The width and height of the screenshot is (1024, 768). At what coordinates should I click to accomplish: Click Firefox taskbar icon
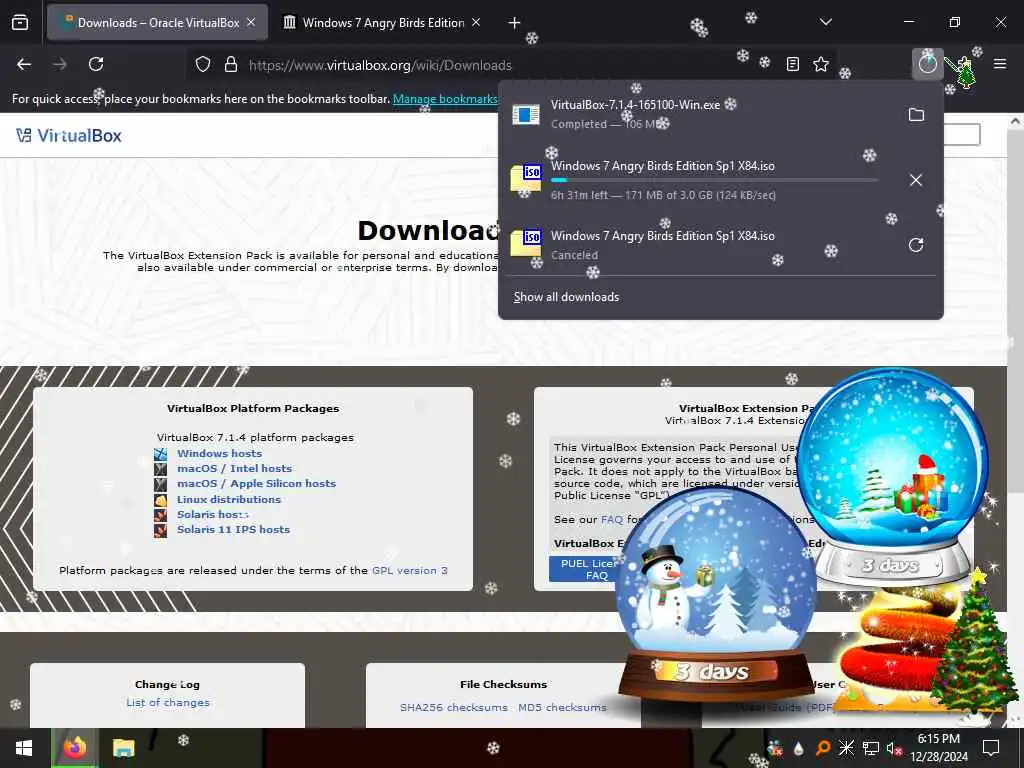click(x=75, y=748)
